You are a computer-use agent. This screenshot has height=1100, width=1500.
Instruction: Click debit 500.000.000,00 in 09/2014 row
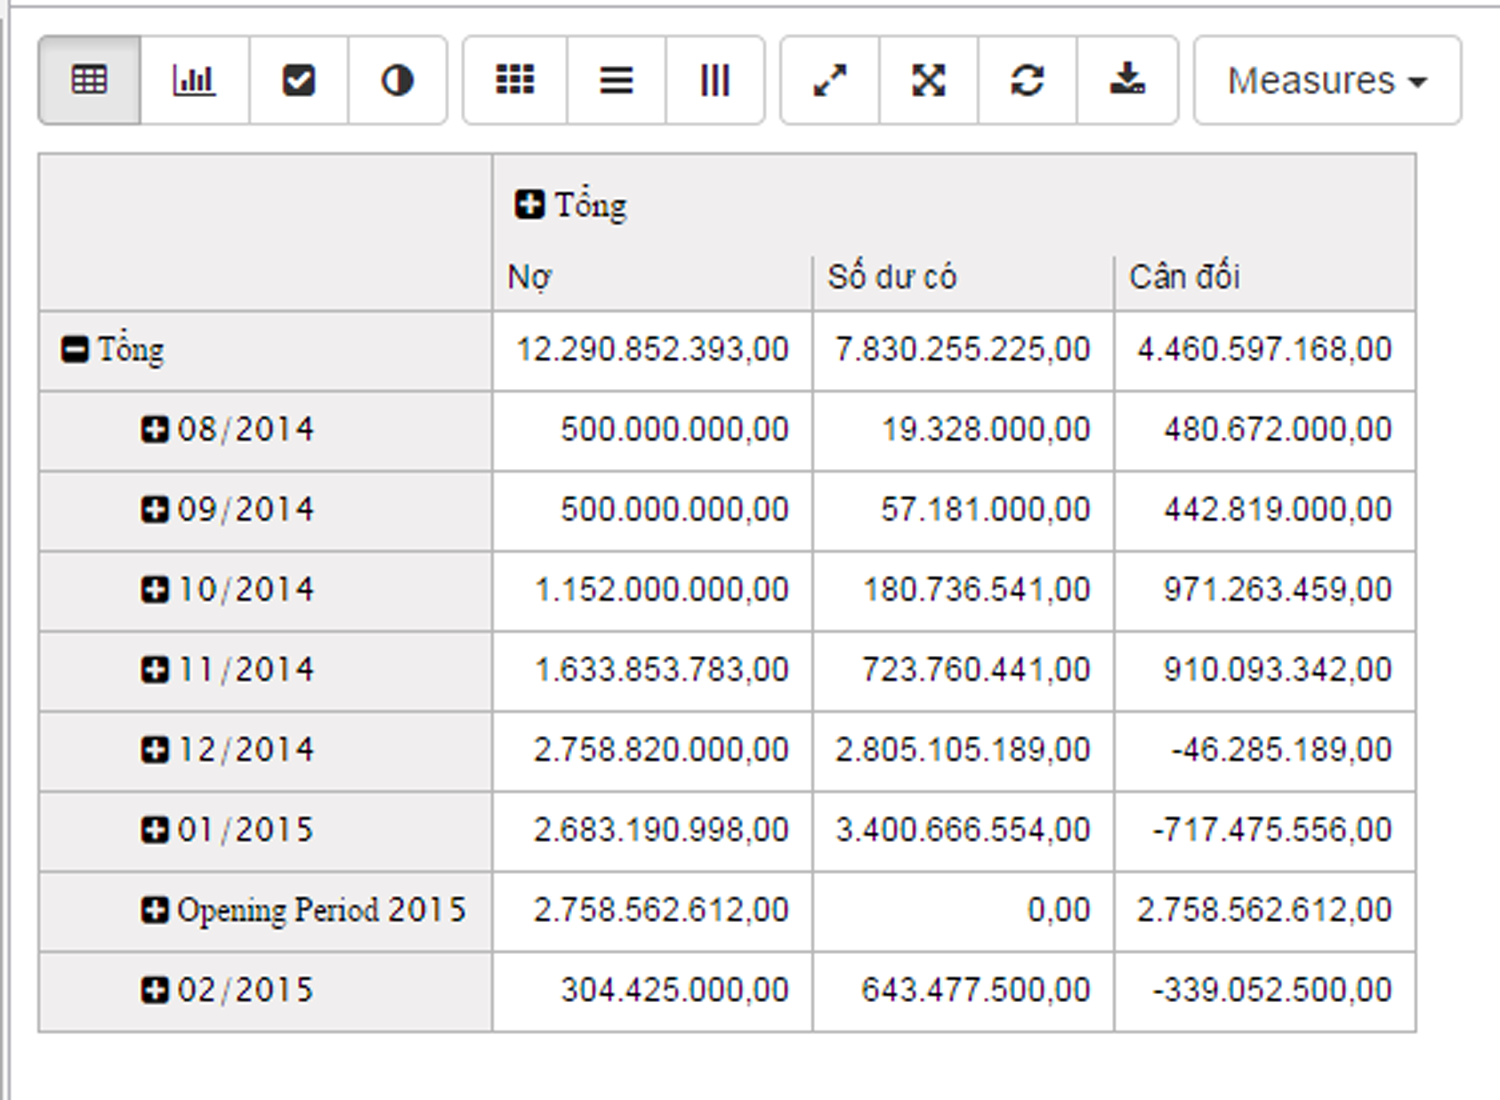tap(675, 509)
